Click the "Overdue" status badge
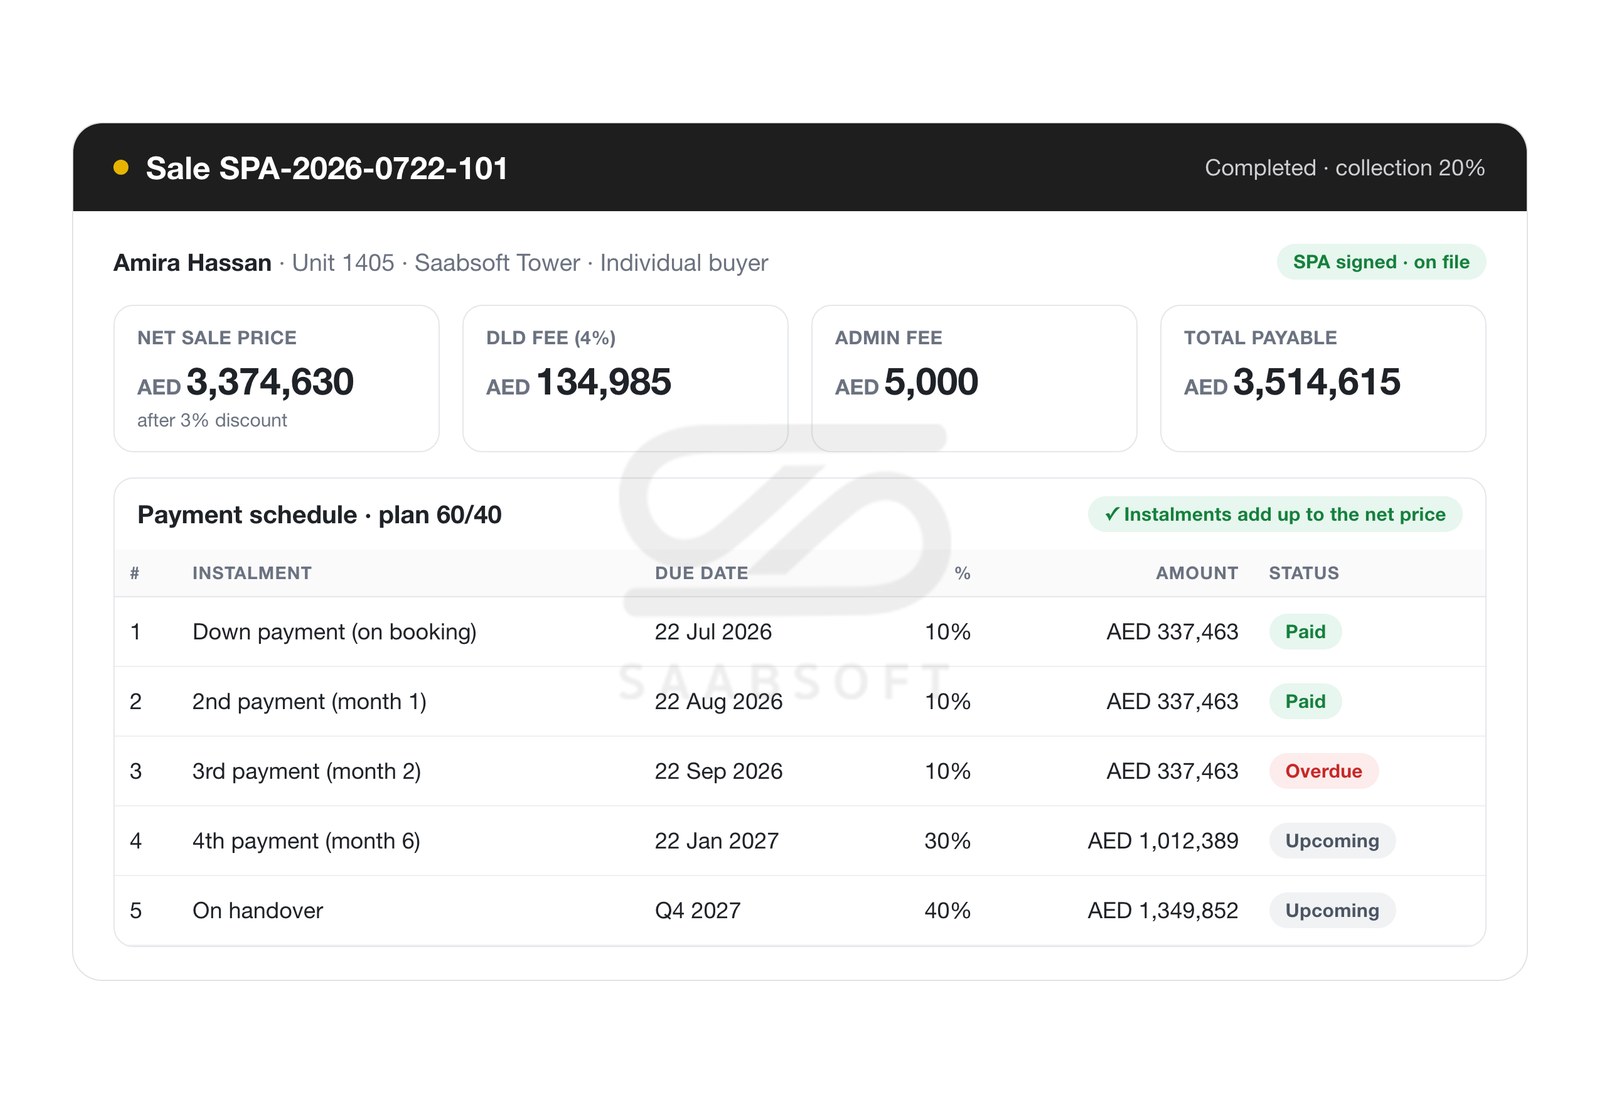 (1323, 771)
